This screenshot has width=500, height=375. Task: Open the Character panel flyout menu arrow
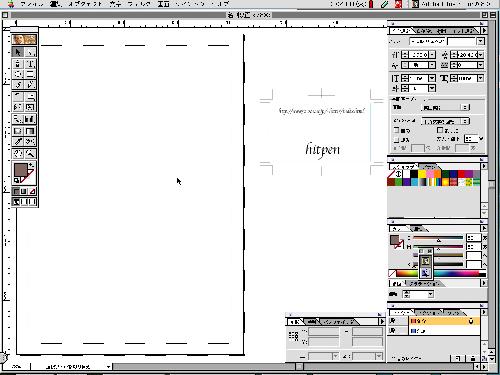(x=484, y=30)
